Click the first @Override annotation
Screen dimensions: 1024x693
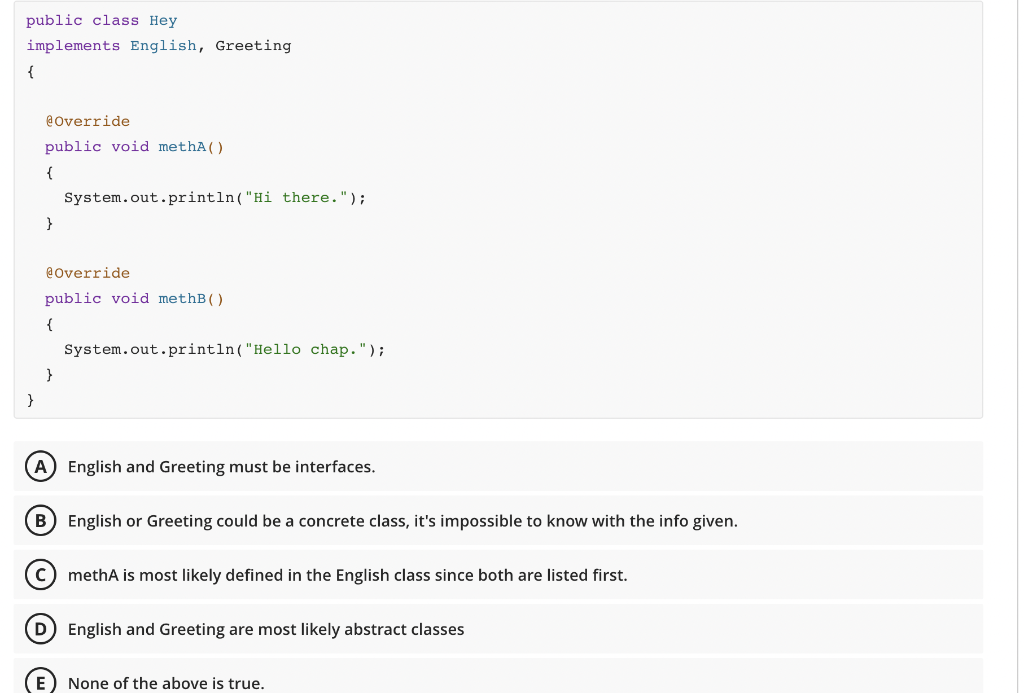88,121
